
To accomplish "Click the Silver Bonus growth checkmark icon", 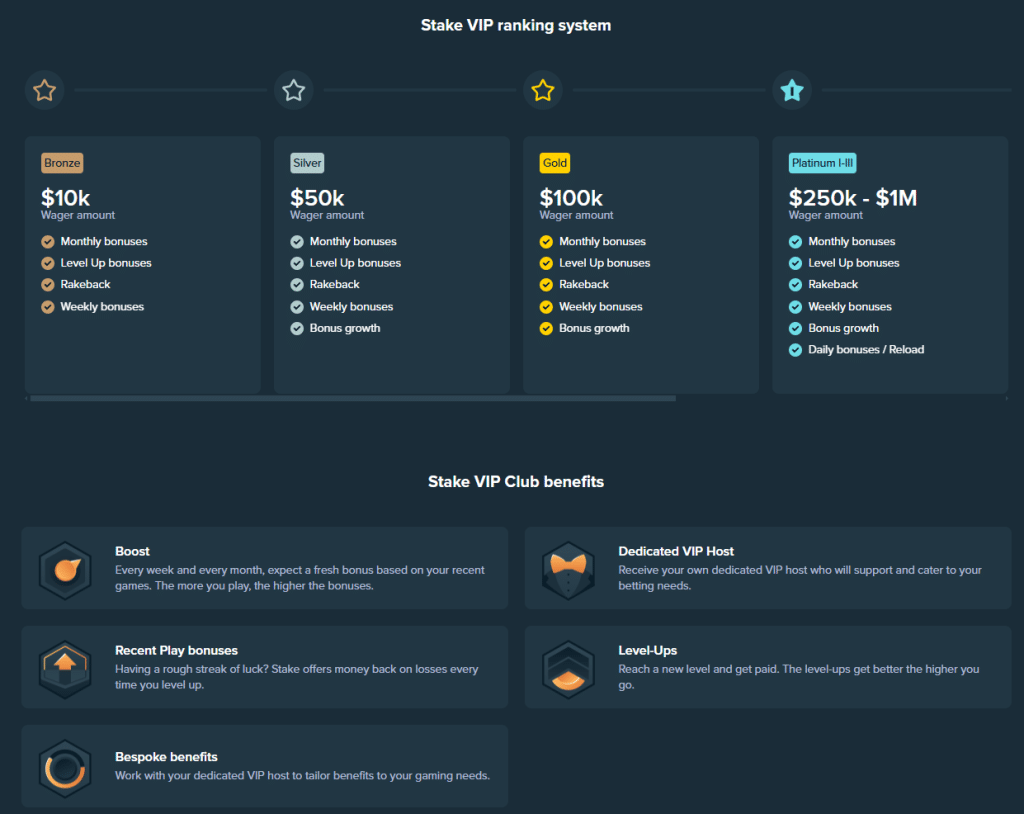I will (297, 329).
